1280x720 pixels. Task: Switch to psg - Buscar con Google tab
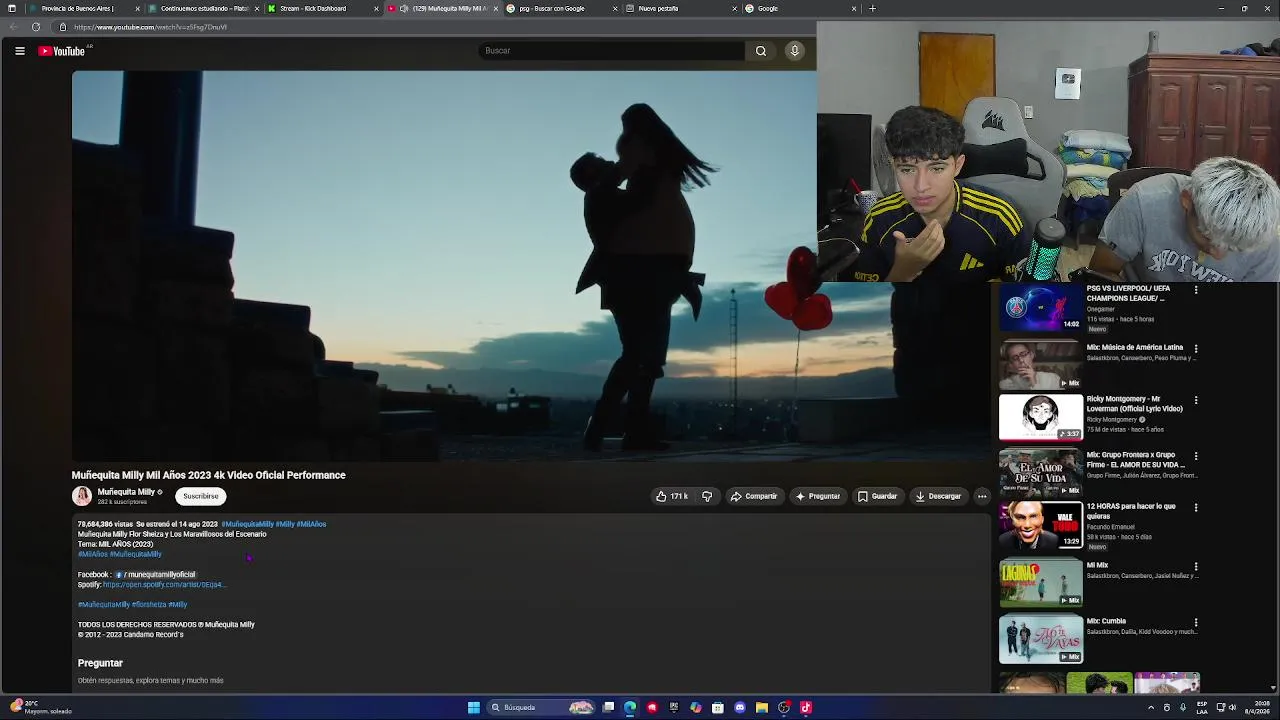coord(561,8)
